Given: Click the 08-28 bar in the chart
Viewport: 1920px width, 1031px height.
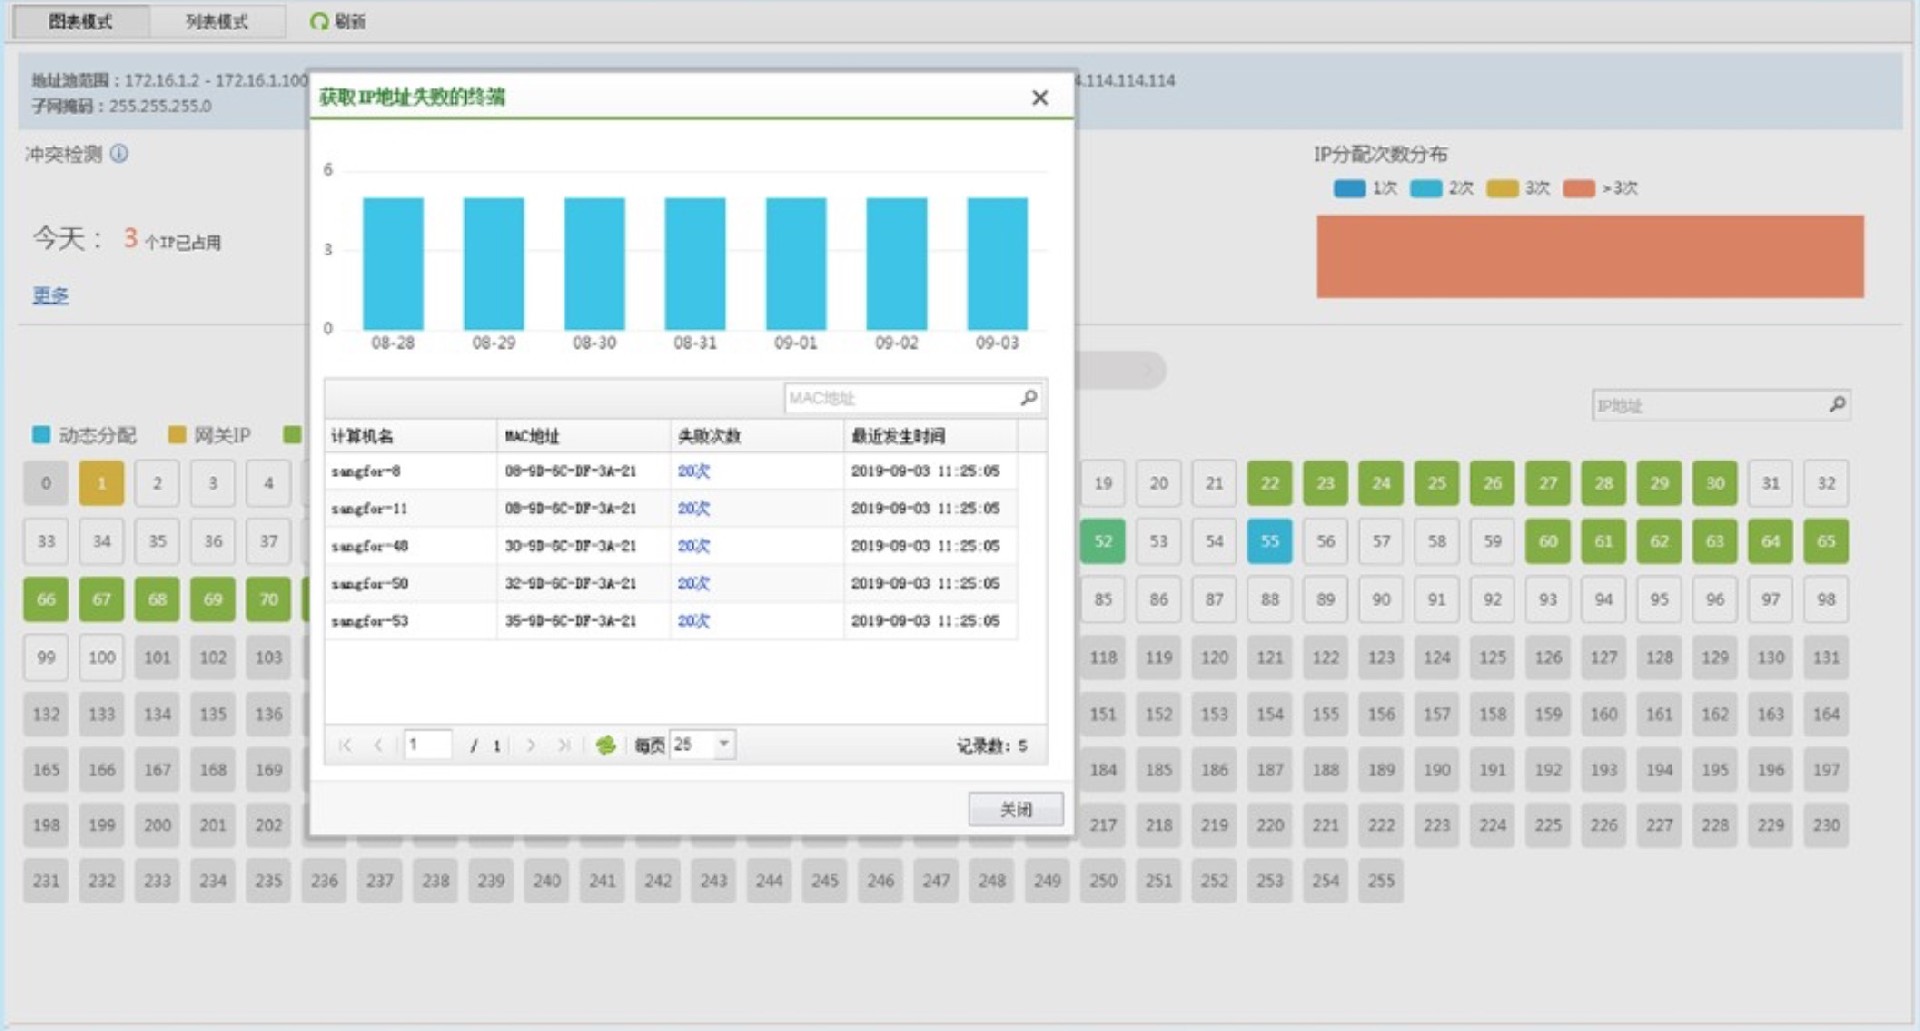Looking at the screenshot, I should coord(393,263).
